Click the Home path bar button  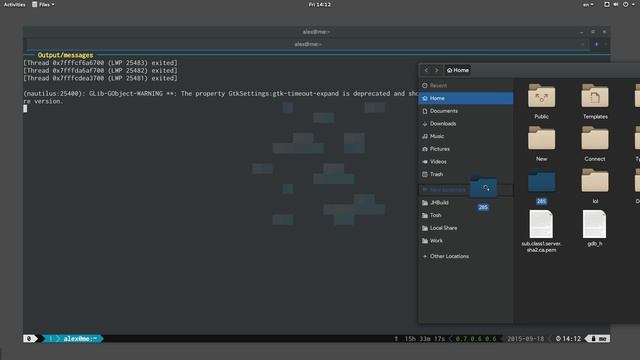coord(458,70)
